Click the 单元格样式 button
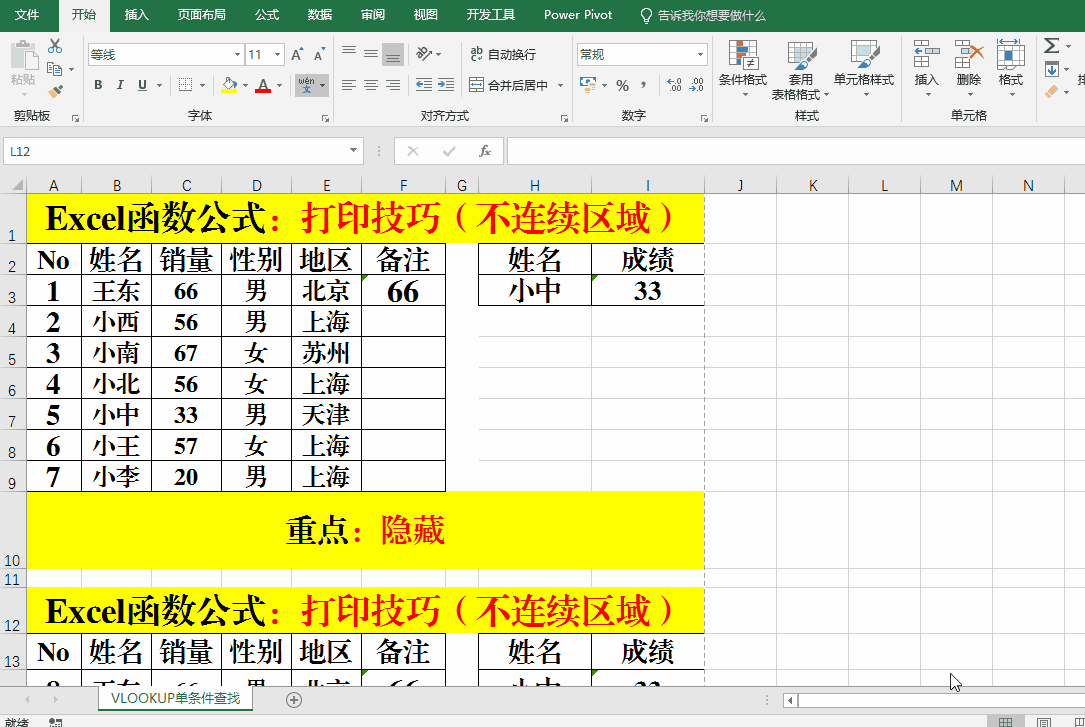This screenshot has height=727, width=1085. click(863, 70)
